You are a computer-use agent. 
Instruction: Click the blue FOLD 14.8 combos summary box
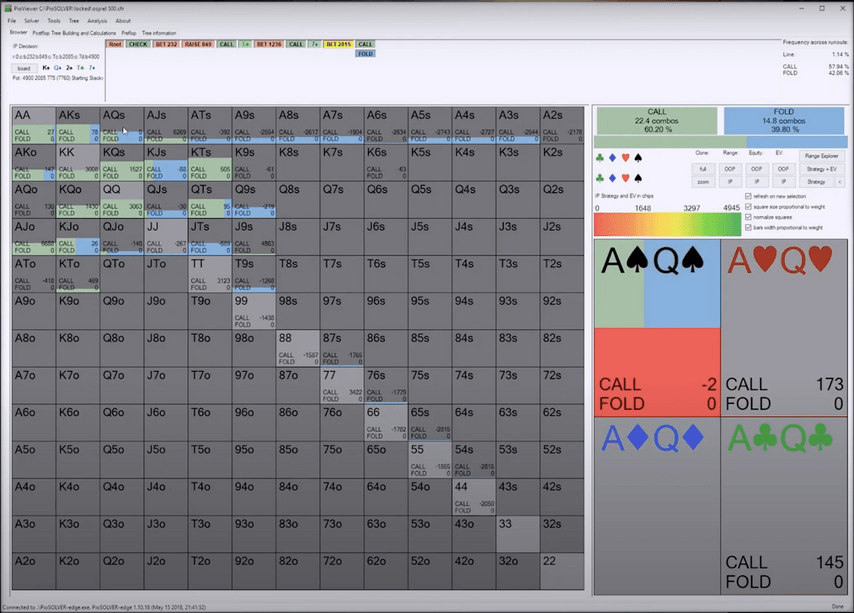784,120
